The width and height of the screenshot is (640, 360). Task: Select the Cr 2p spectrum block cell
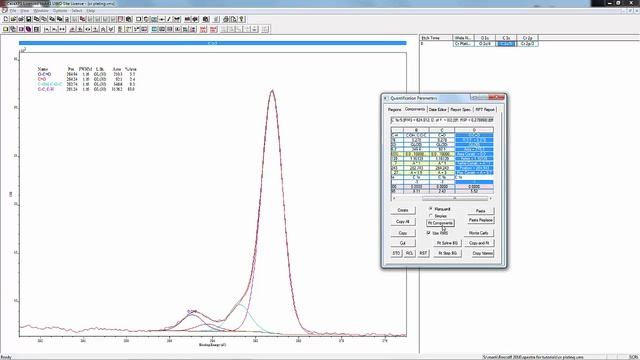527,43
